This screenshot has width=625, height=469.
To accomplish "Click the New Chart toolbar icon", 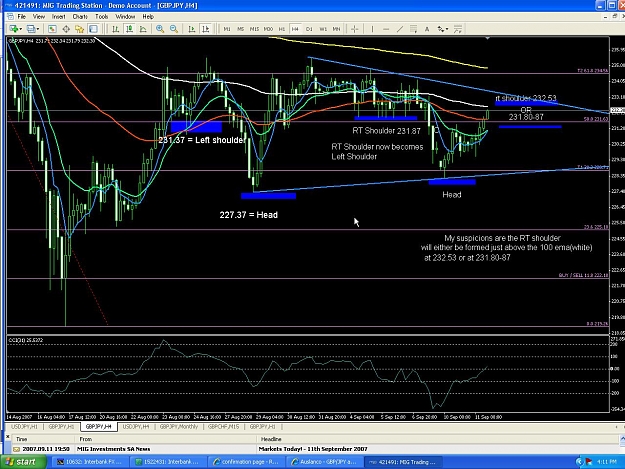I will pyautogui.click(x=14, y=29).
